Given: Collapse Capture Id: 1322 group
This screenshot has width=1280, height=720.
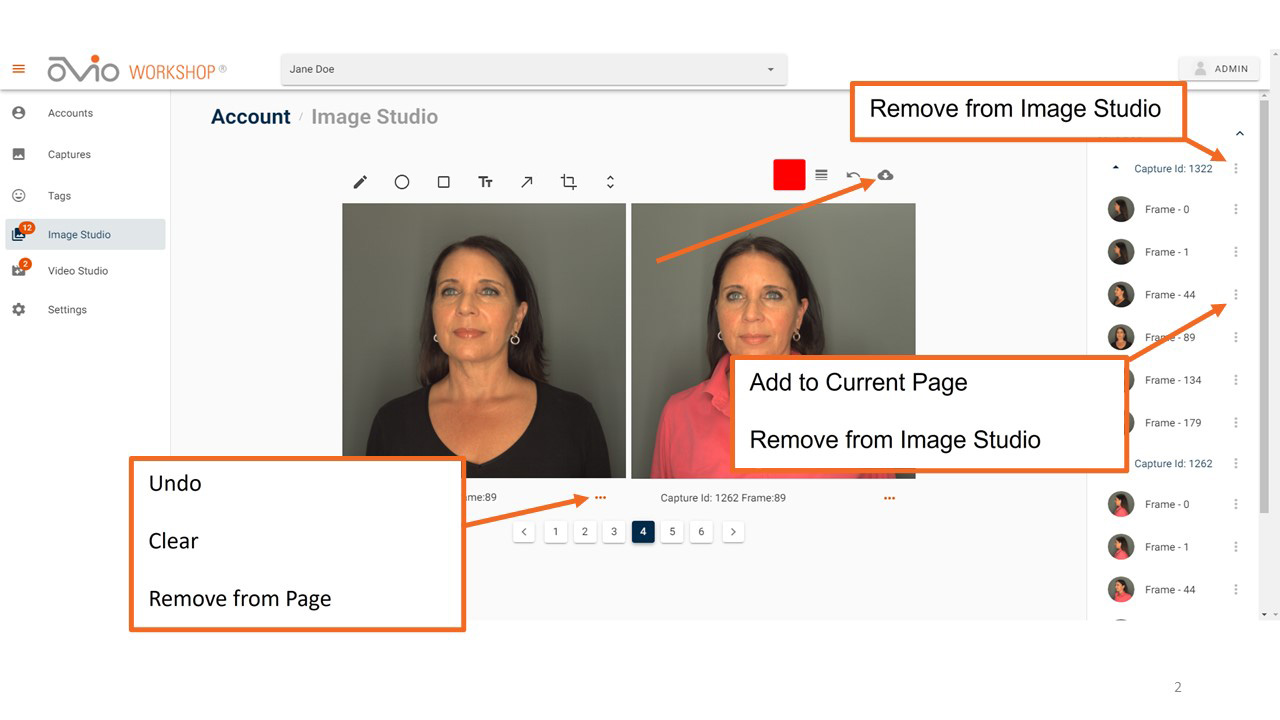Looking at the screenshot, I should click(1116, 168).
